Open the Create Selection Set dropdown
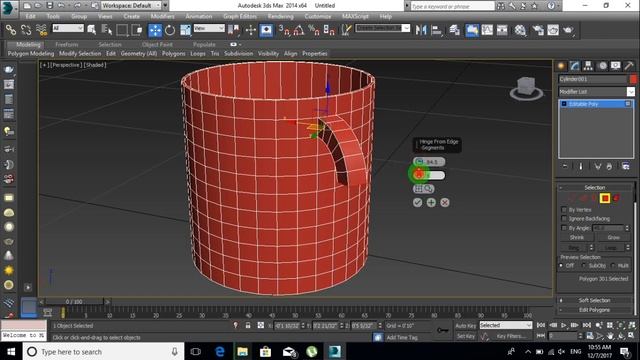 pyautogui.click(x=383, y=28)
